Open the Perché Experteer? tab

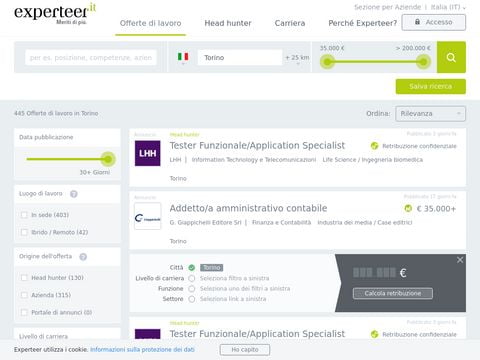pyautogui.click(x=362, y=23)
